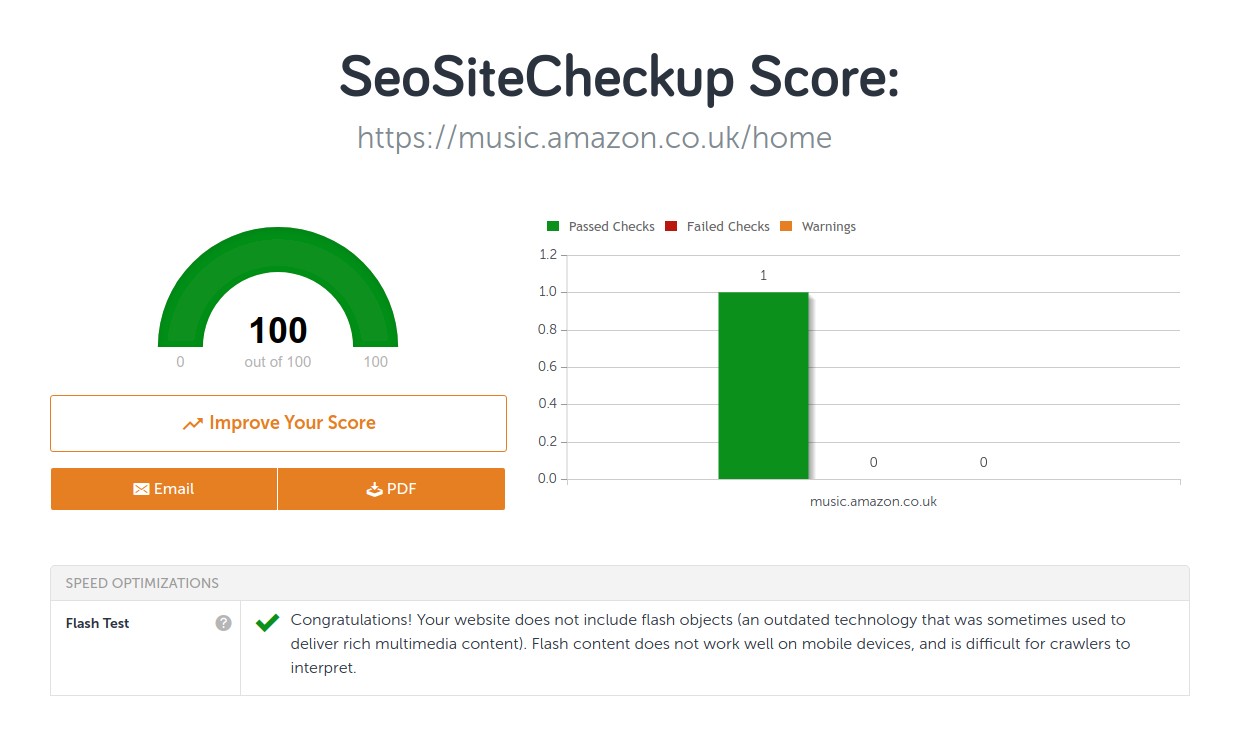This screenshot has height=748, width=1233.
Task: Click the Flash Test congratulations message text
Action: (710, 644)
